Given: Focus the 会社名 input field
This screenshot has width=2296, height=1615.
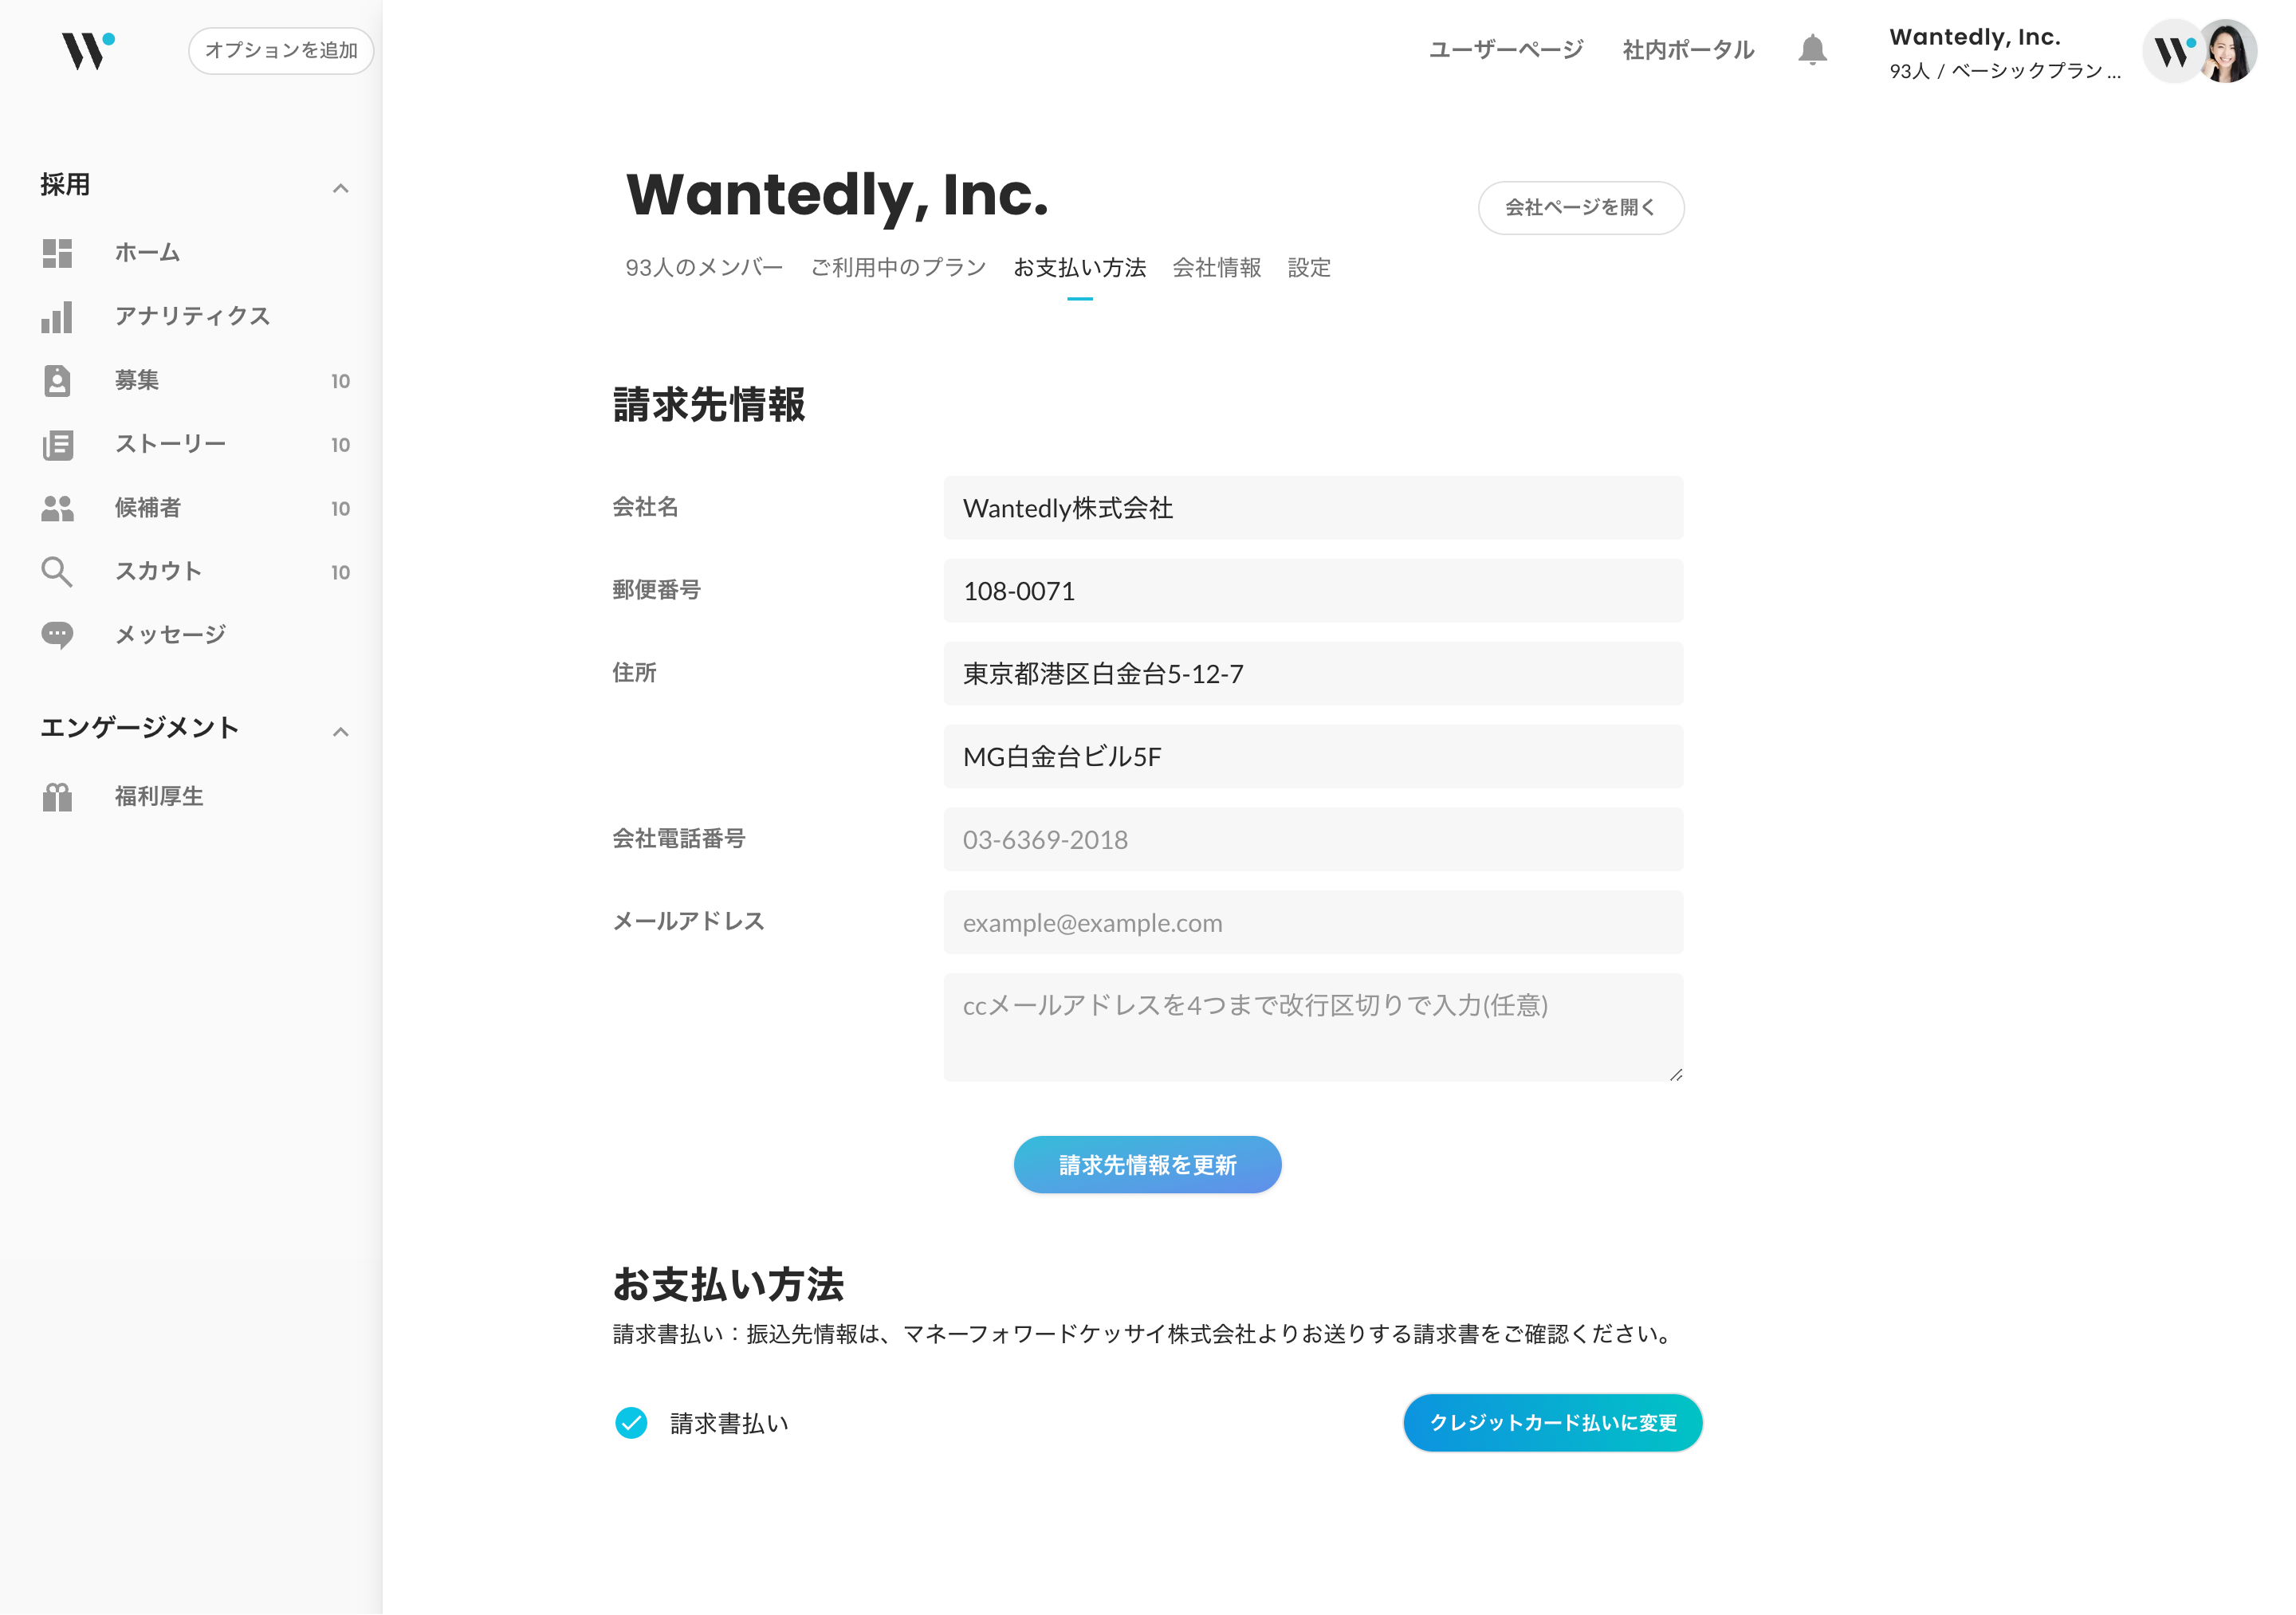Looking at the screenshot, I should [1313, 508].
